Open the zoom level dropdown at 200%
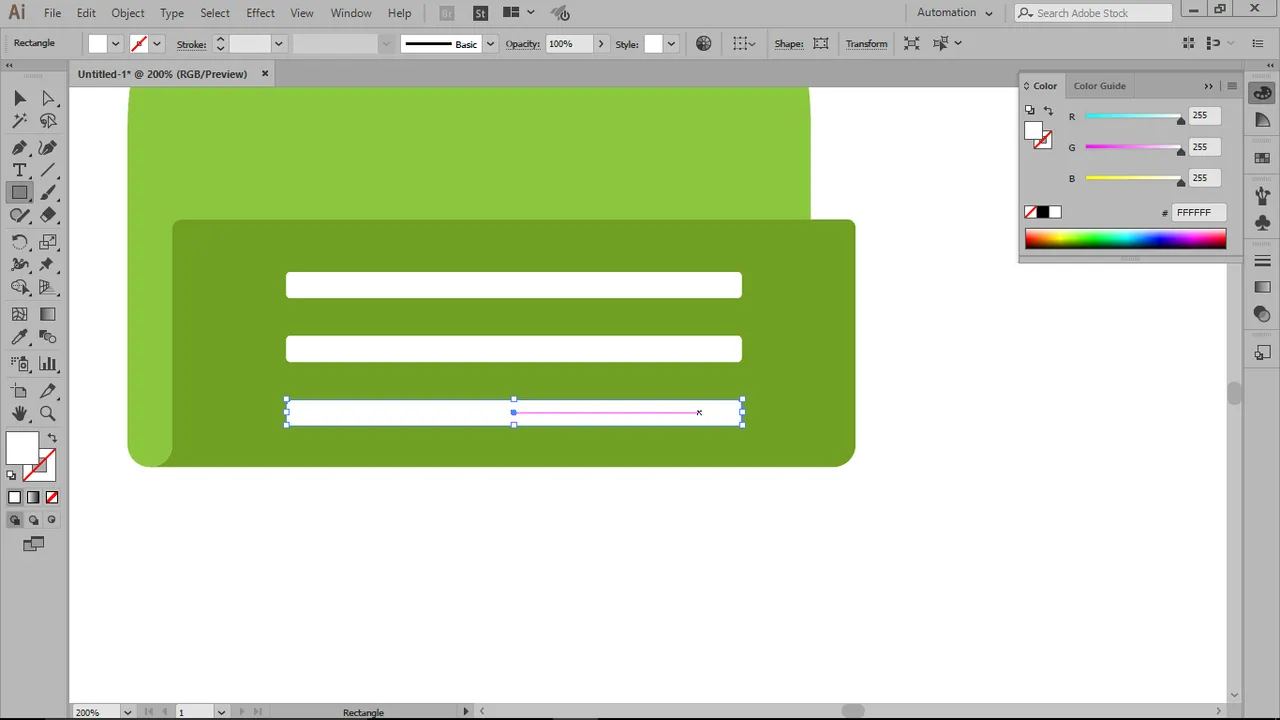1280x720 pixels. coord(127,712)
